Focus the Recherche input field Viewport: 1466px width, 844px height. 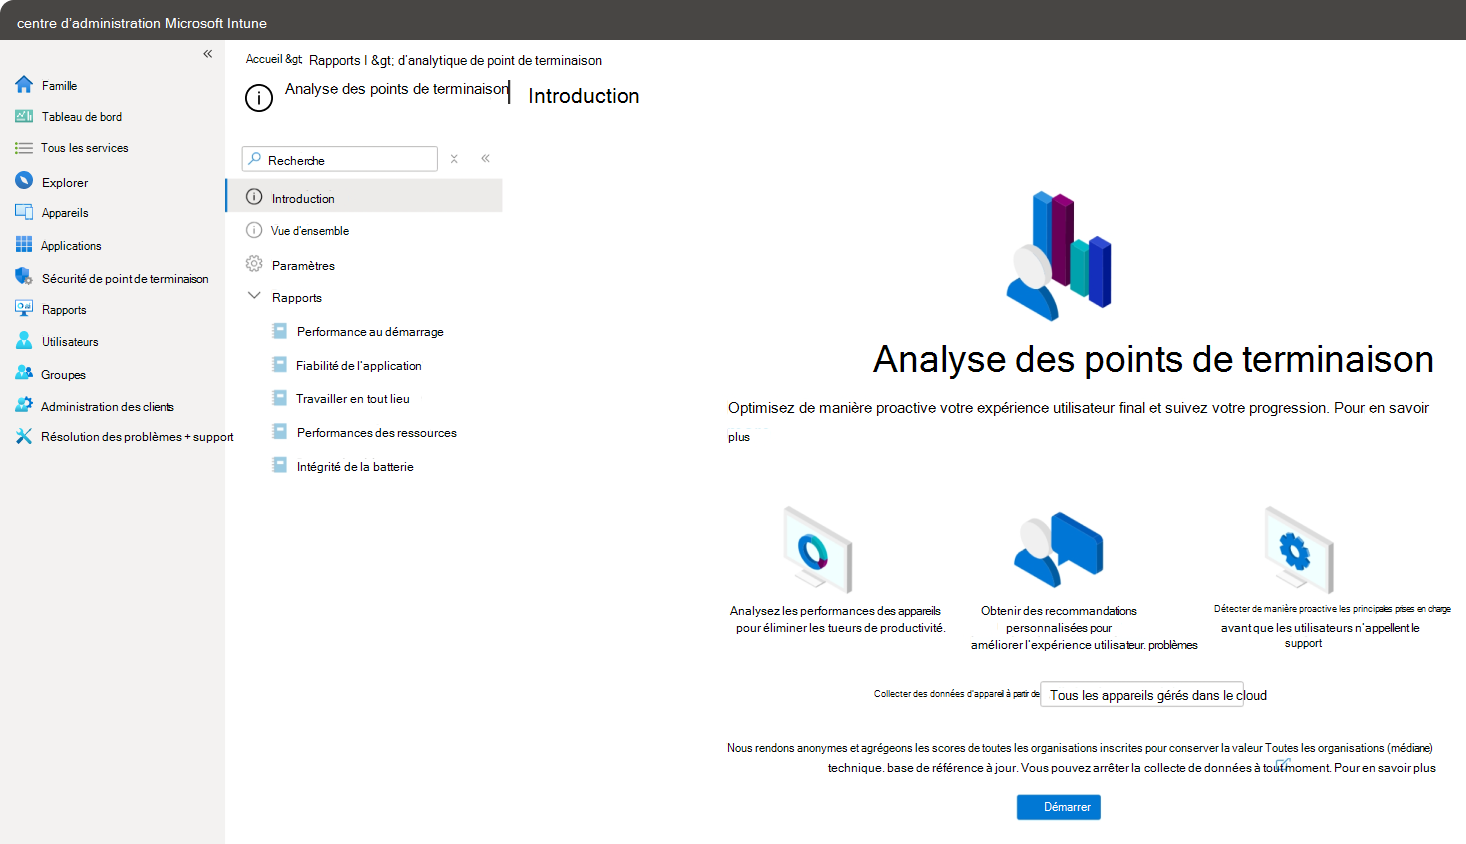point(340,159)
